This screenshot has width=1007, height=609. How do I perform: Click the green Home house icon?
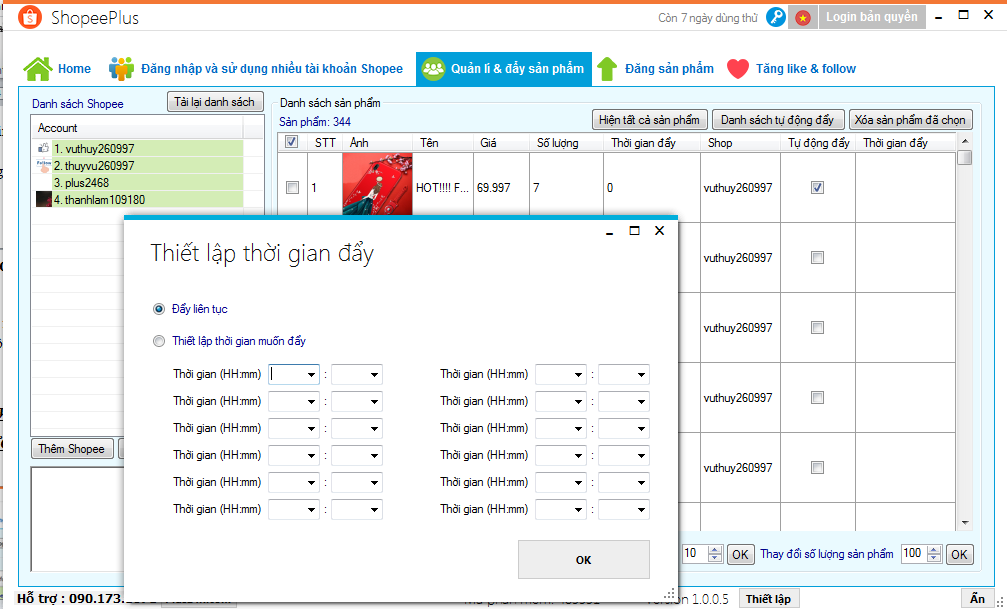[38, 69]
